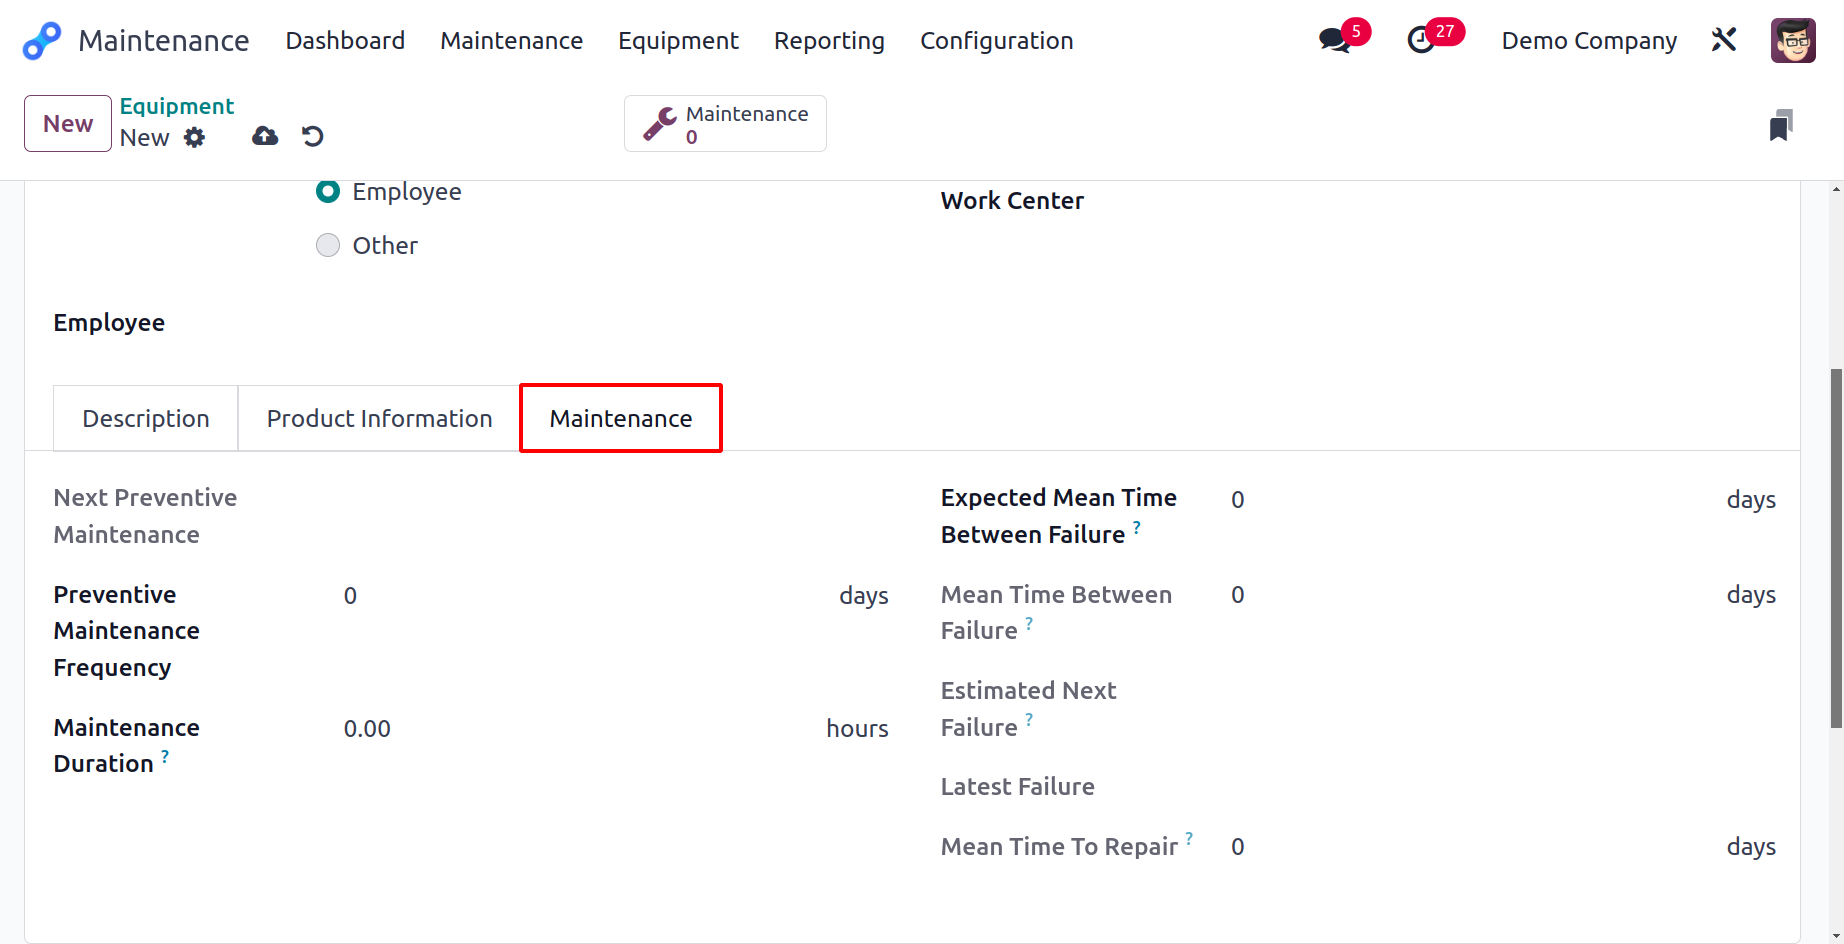Save record with cloud upload icon
This screenshot has height=944, width=1844.
[265, 136]
